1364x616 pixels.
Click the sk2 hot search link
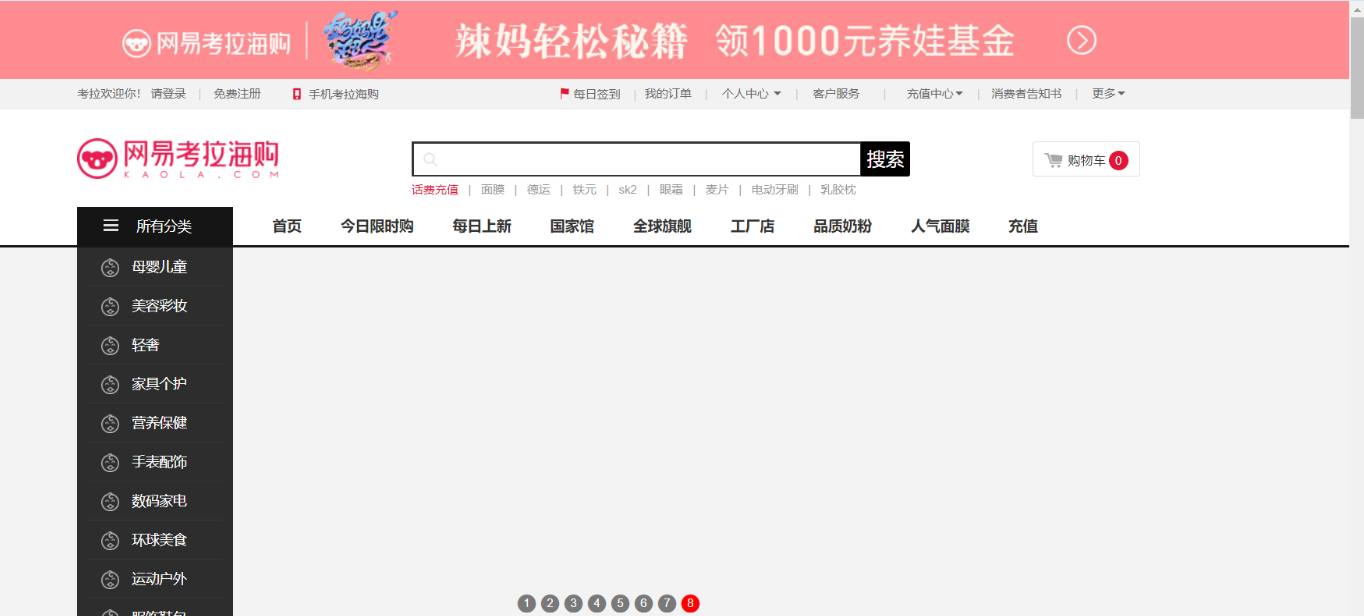pos(628,189)
